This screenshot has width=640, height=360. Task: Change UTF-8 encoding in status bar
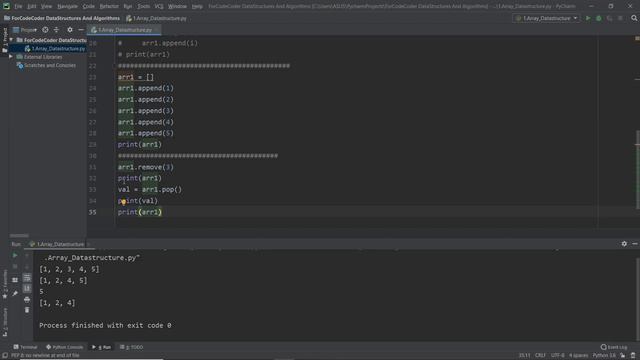tap(558, 356)
